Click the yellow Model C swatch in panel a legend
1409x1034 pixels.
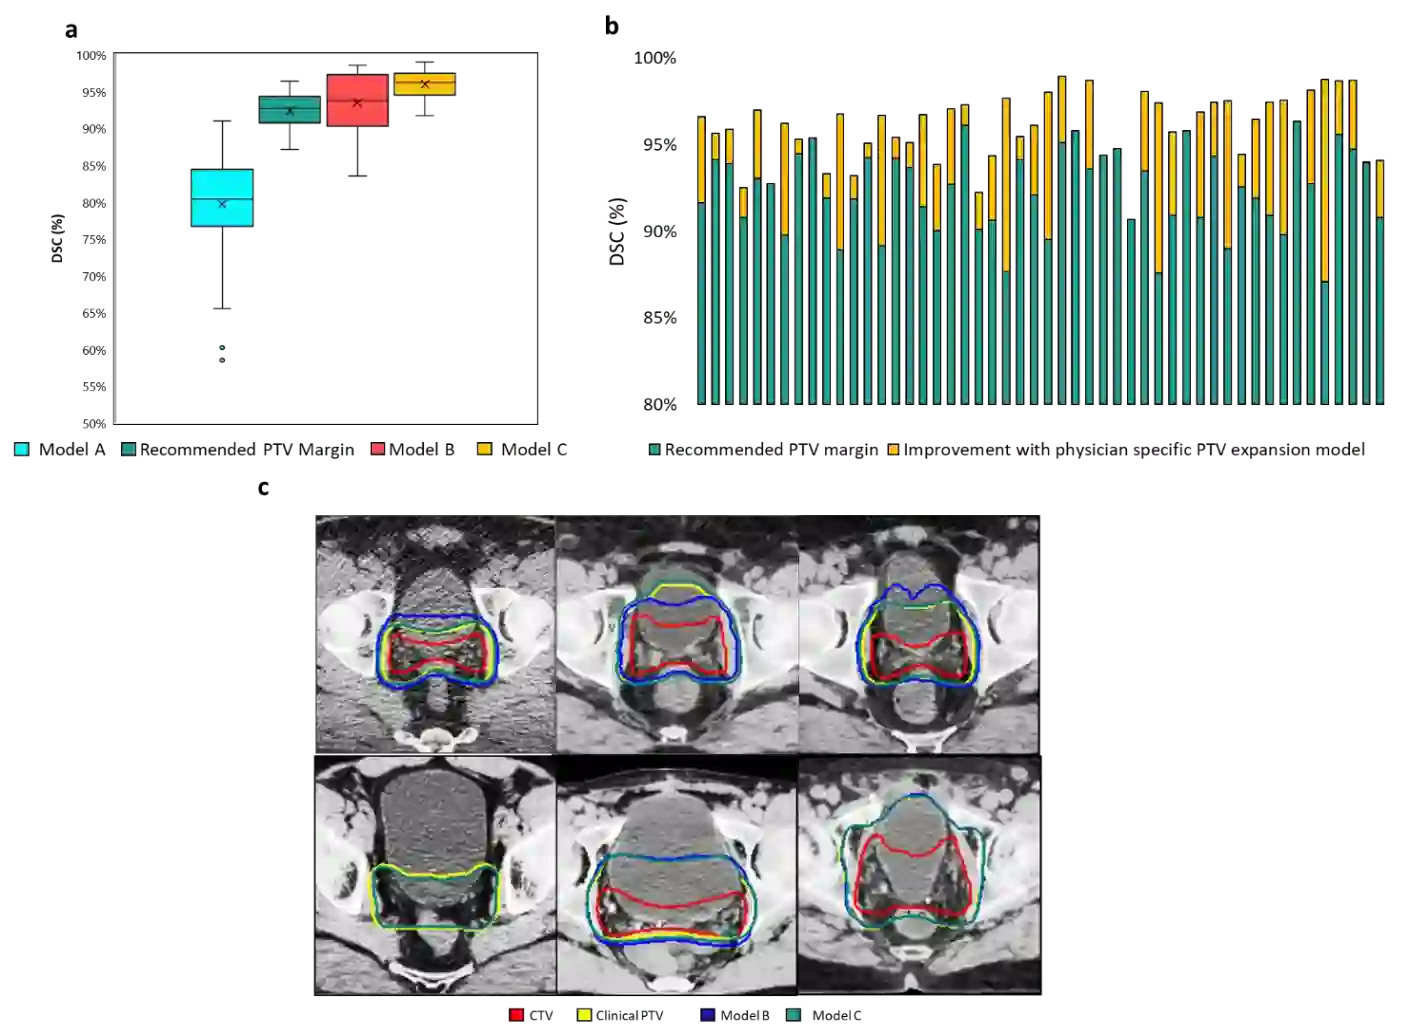point(484,450)
